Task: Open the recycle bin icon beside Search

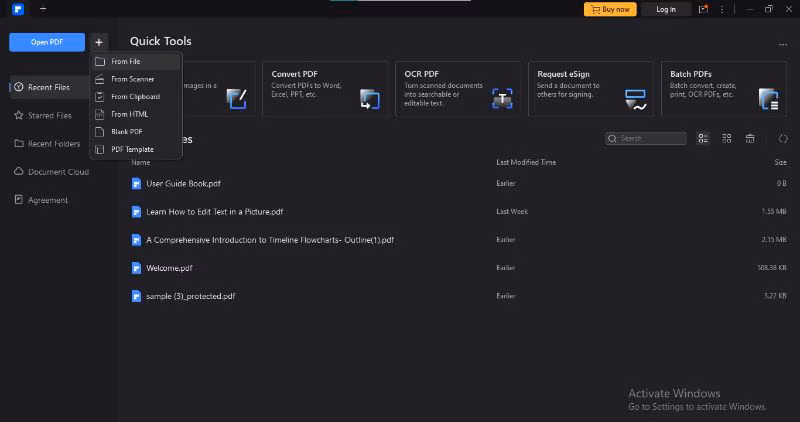Action: coord(750,138)
